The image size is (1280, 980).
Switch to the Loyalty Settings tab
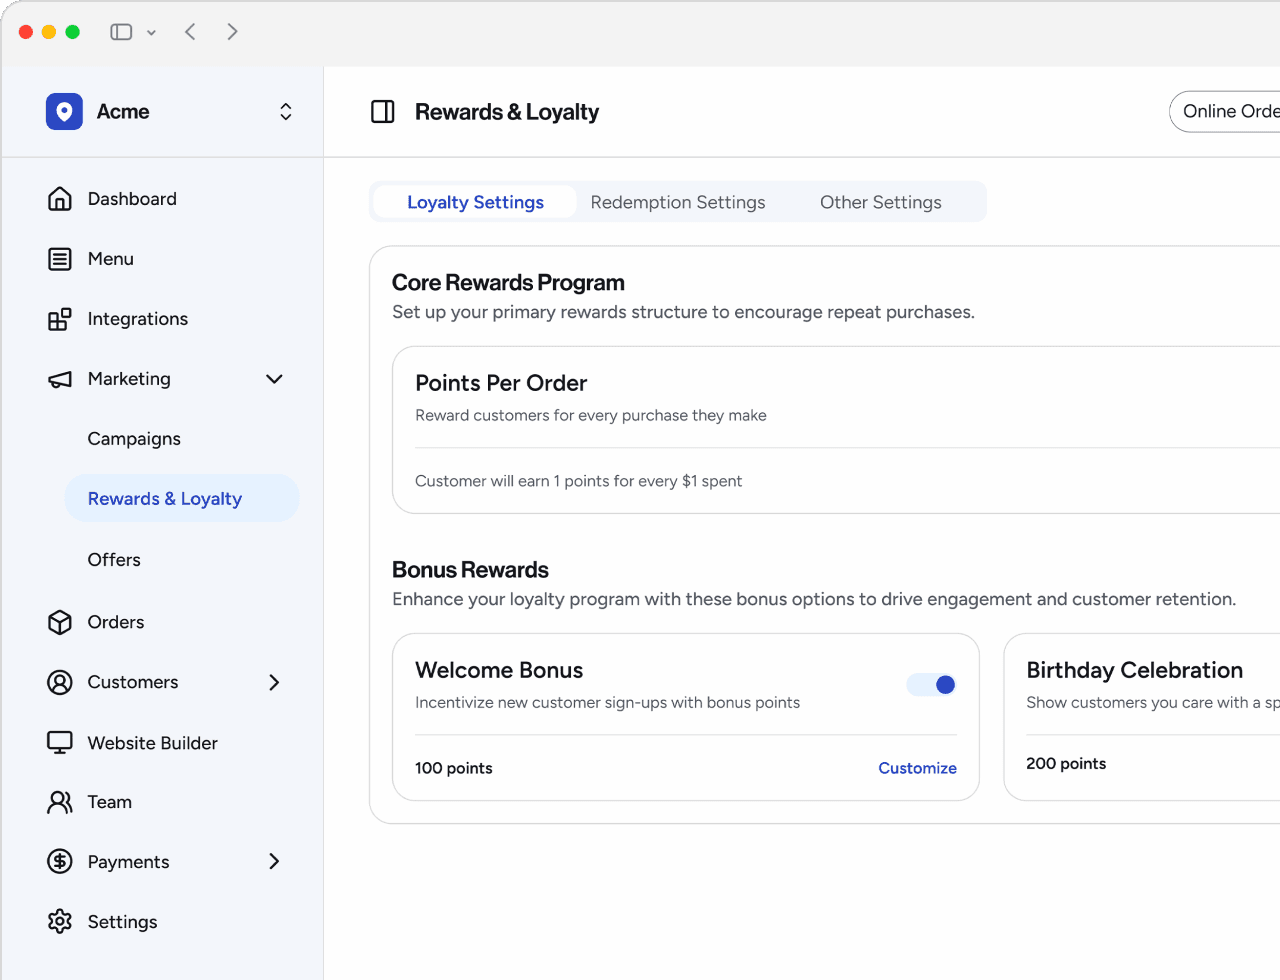(475, 202)
